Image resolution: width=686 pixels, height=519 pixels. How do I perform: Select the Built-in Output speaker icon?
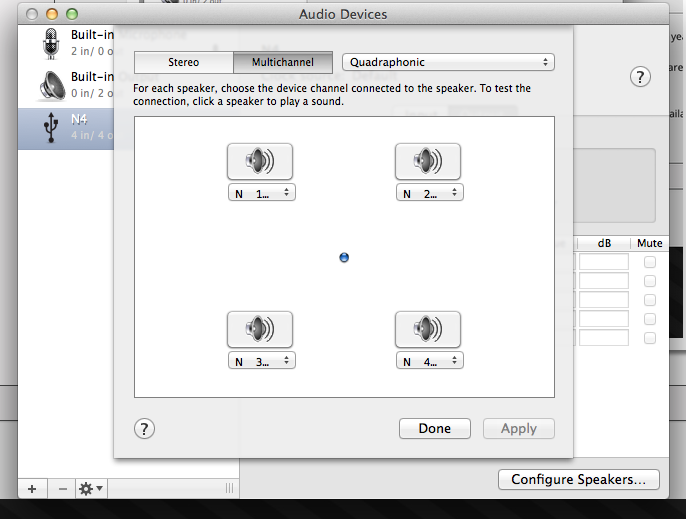(x=52, y=86)
